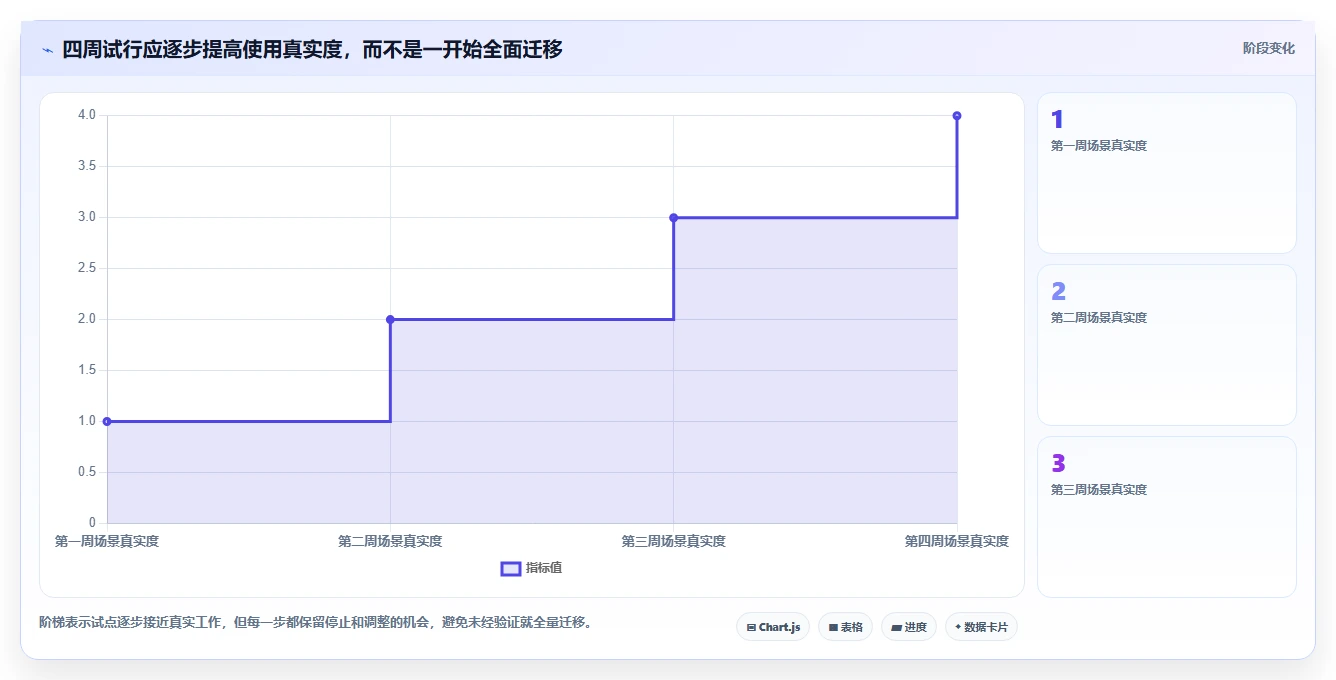This screenshot has height=680, width=1336.
Task: Select the 进度 chip
Action: pos(908,627)
